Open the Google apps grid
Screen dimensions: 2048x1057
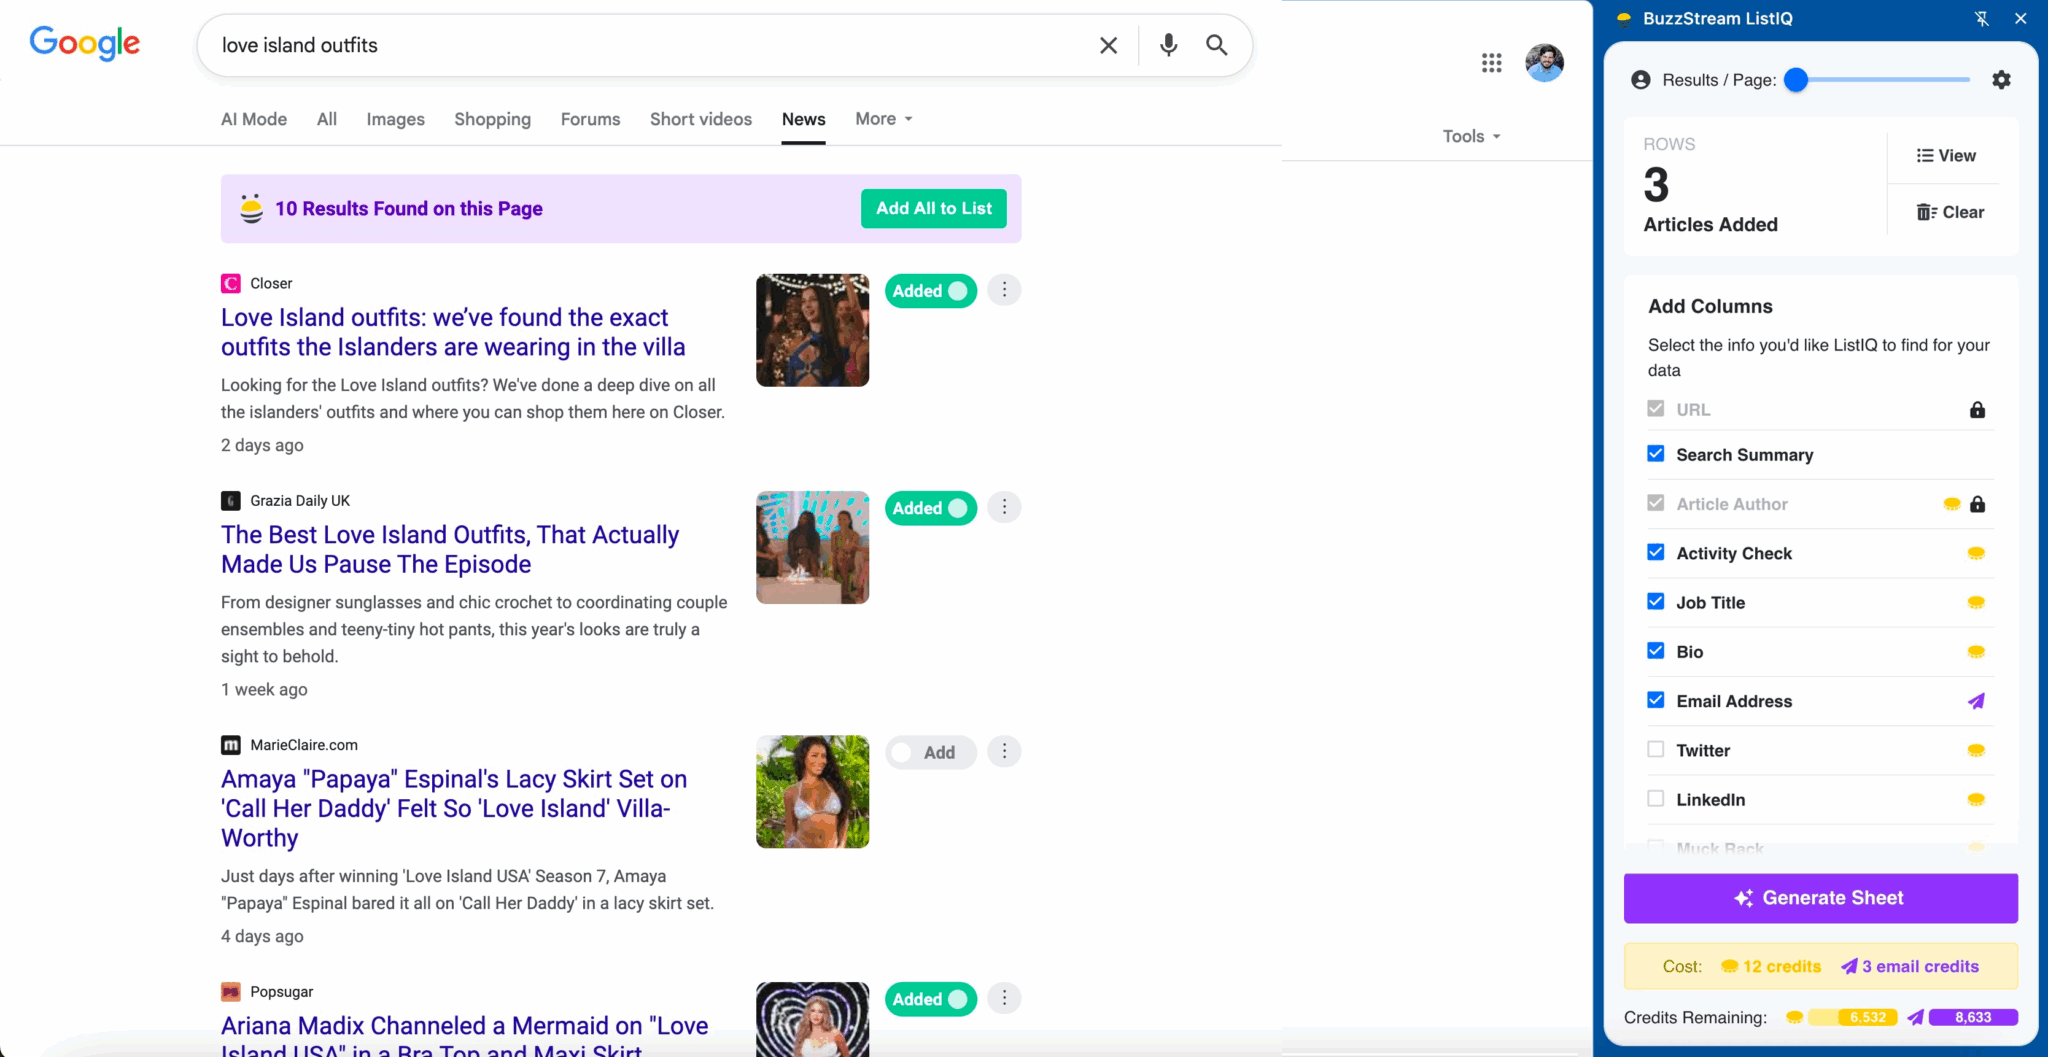click(1491, 62)
